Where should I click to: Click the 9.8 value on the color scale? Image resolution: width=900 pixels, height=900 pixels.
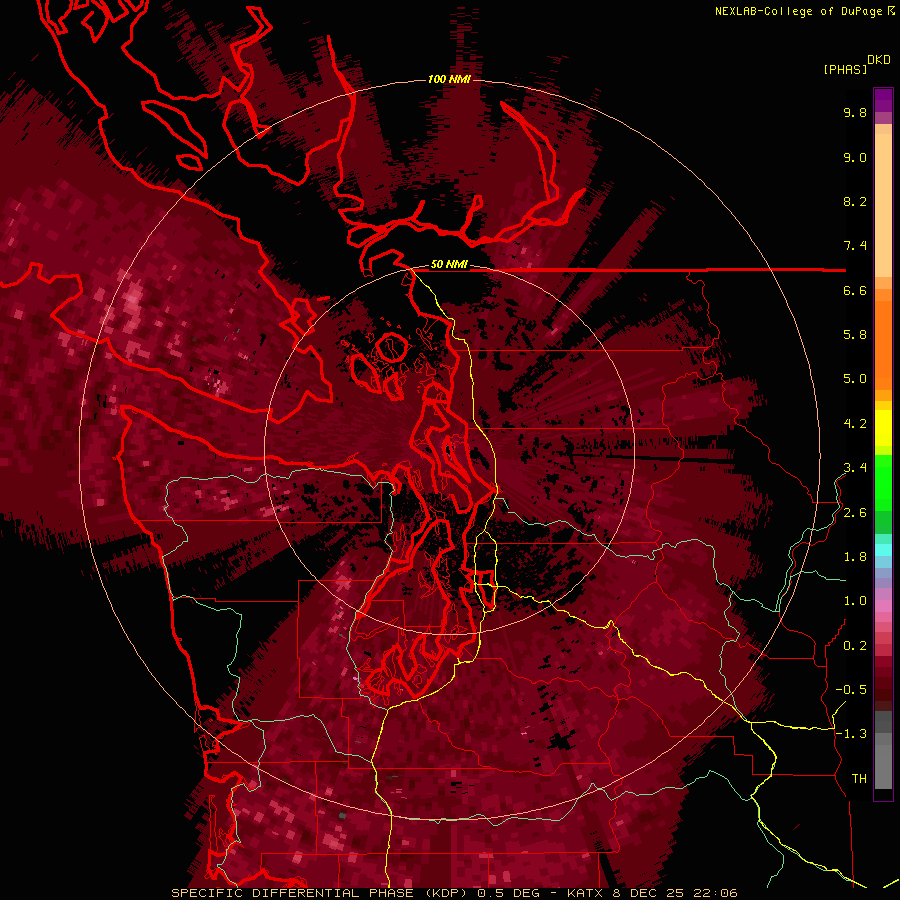pos(855,112)
